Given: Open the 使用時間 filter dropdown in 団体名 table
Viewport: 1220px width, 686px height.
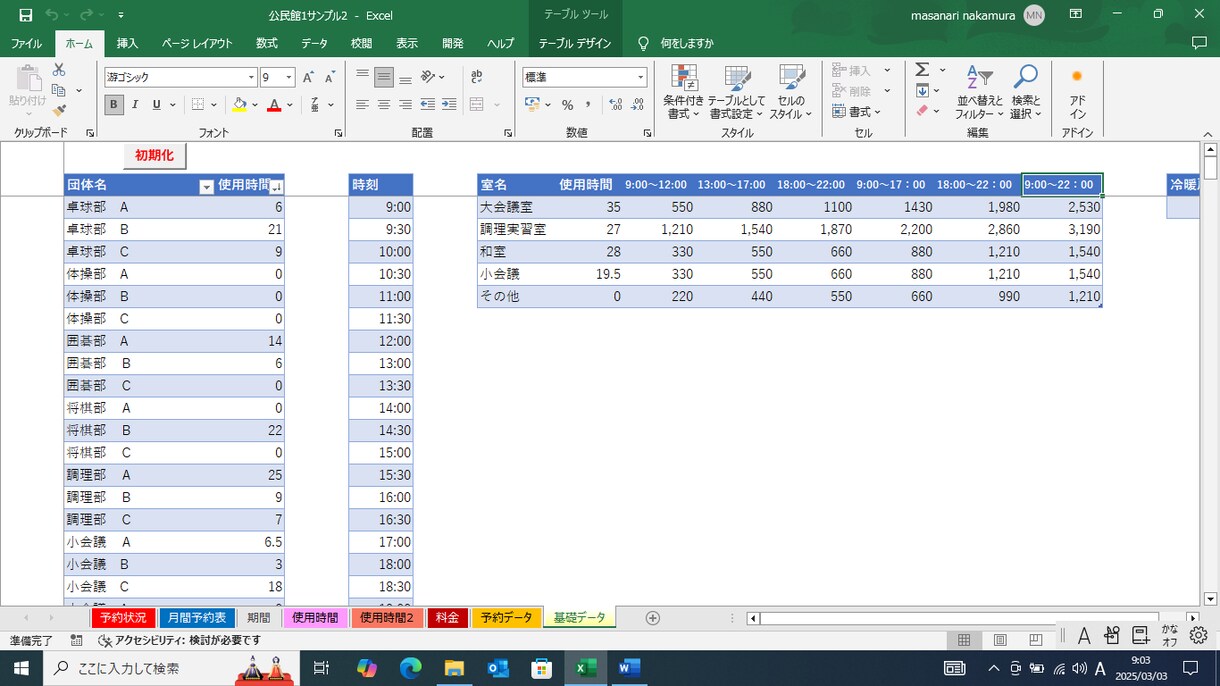Looking at the screenshot, I should coord(277,186).
